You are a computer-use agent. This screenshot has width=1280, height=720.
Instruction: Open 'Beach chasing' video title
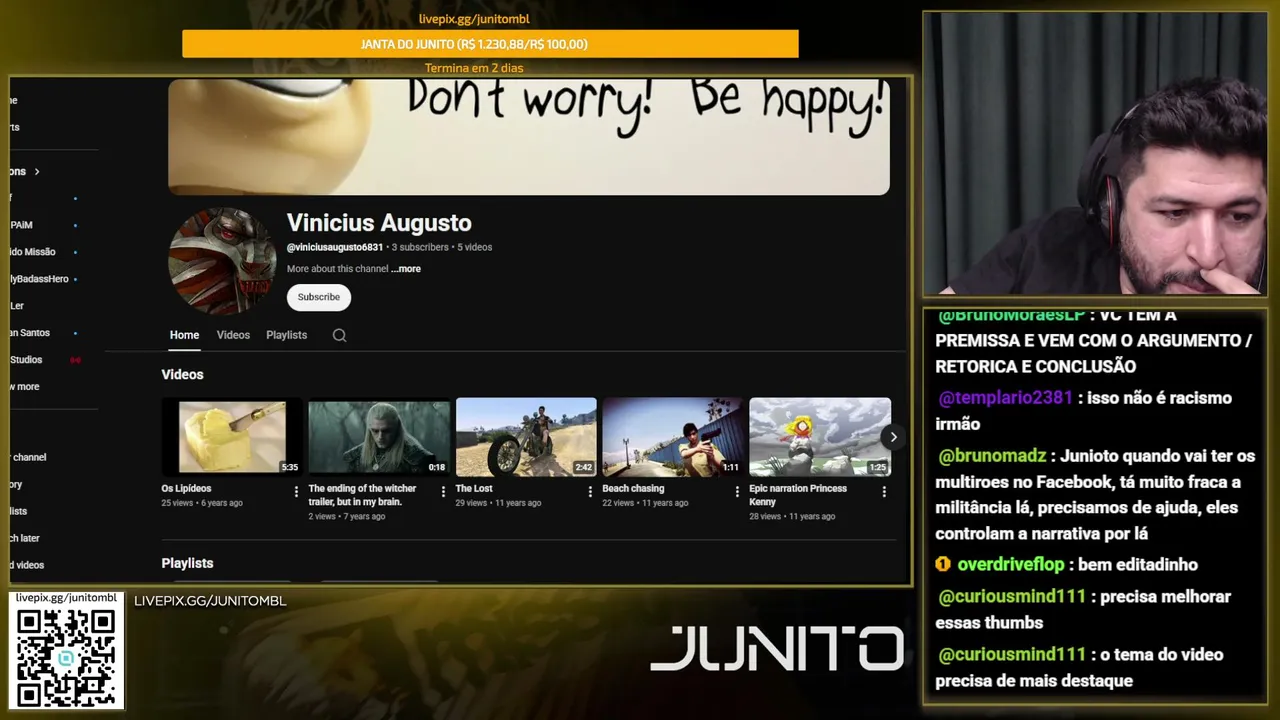[633, 489]
